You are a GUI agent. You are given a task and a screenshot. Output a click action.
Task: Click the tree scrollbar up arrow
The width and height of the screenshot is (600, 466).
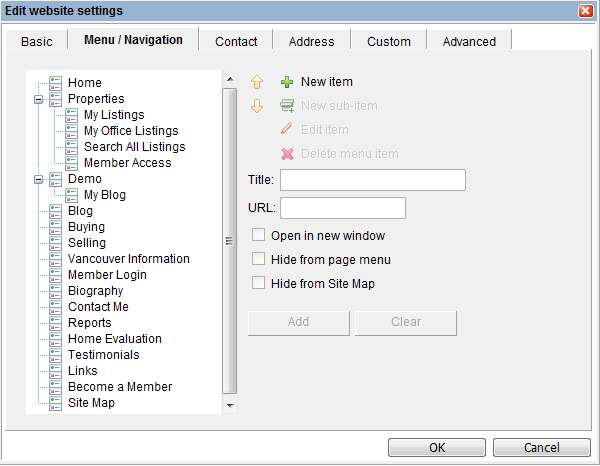[230, 79]
